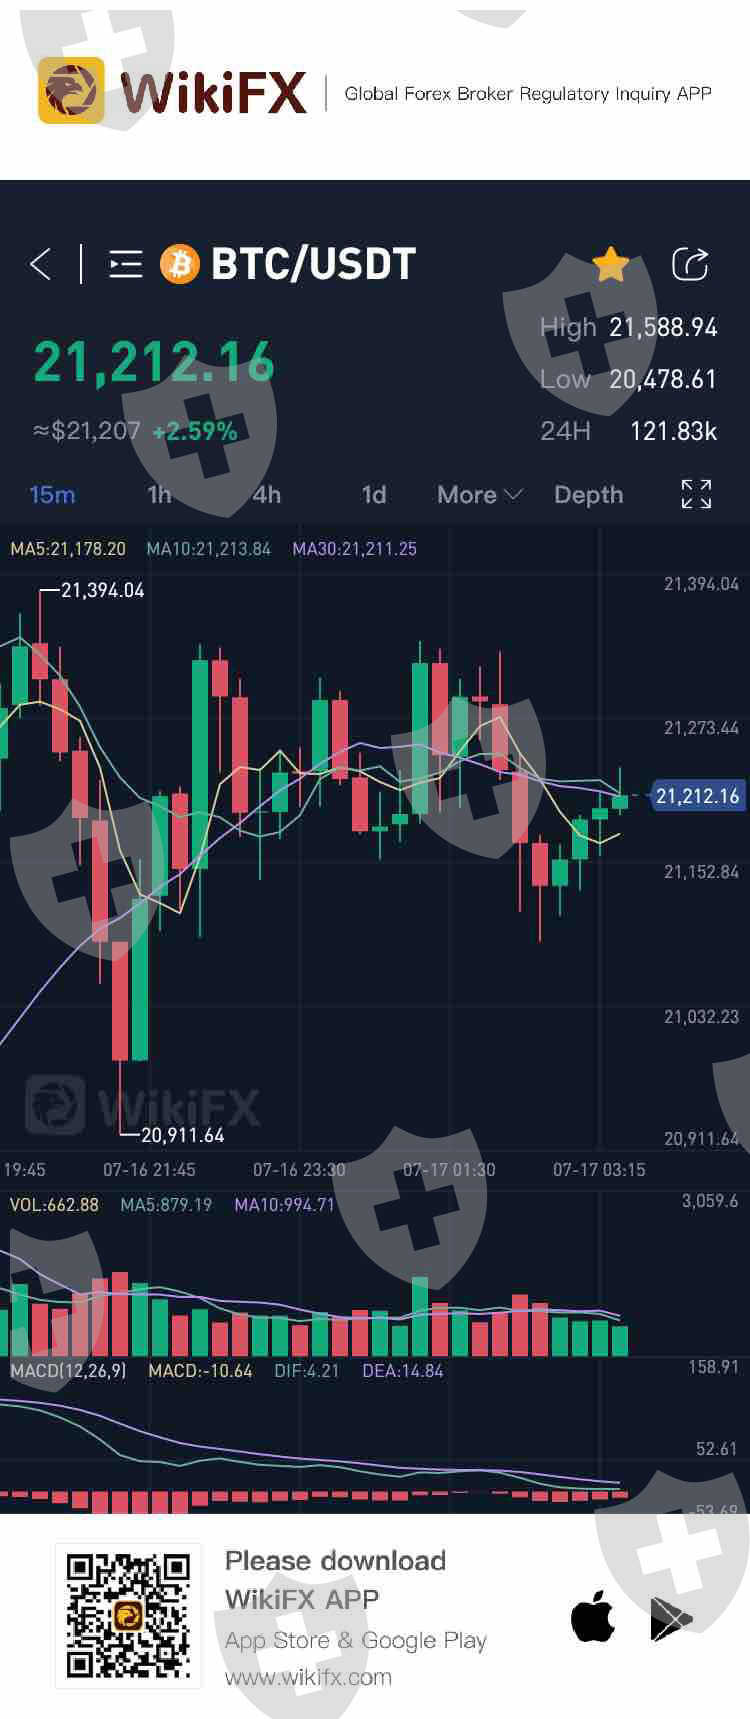This screenshot has width=750, height=1719.
Task: Tap the back arrow icon
Action: 41,264
